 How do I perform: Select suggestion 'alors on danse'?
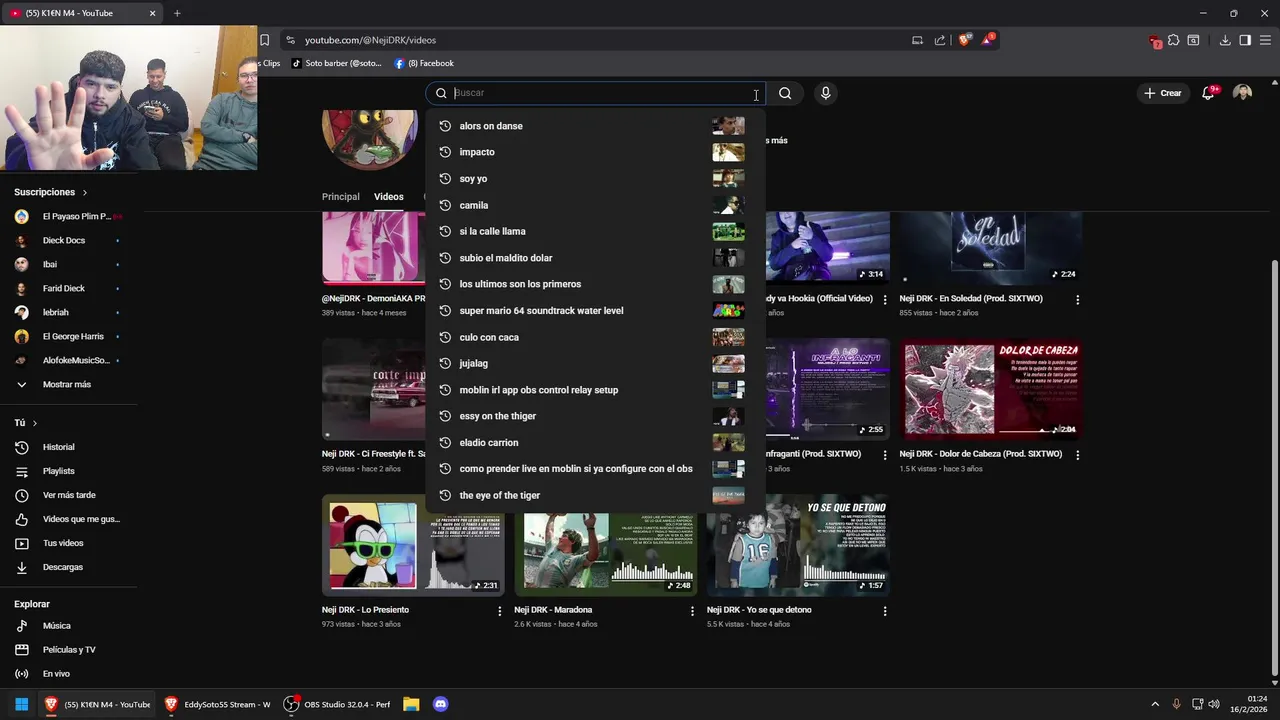(x=595, y=126)
